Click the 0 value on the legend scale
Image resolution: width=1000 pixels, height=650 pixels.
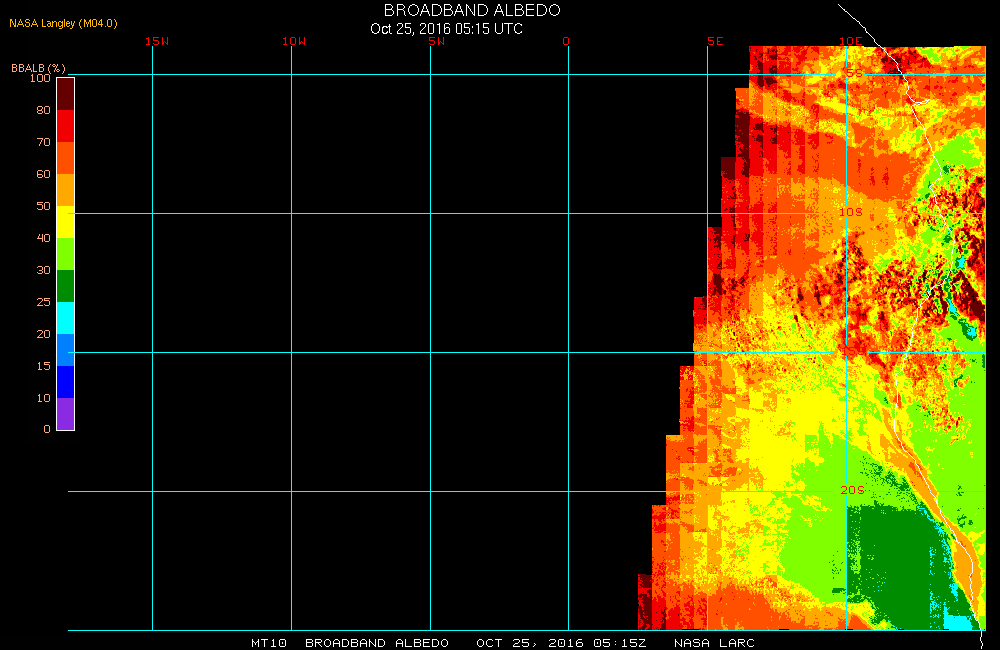(x=47, y=429)
